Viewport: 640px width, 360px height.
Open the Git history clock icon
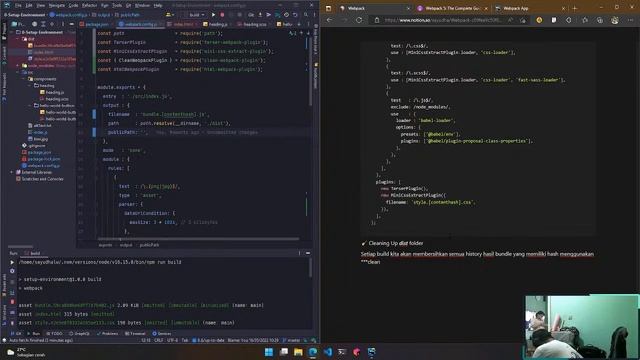[x=286, y=15]
